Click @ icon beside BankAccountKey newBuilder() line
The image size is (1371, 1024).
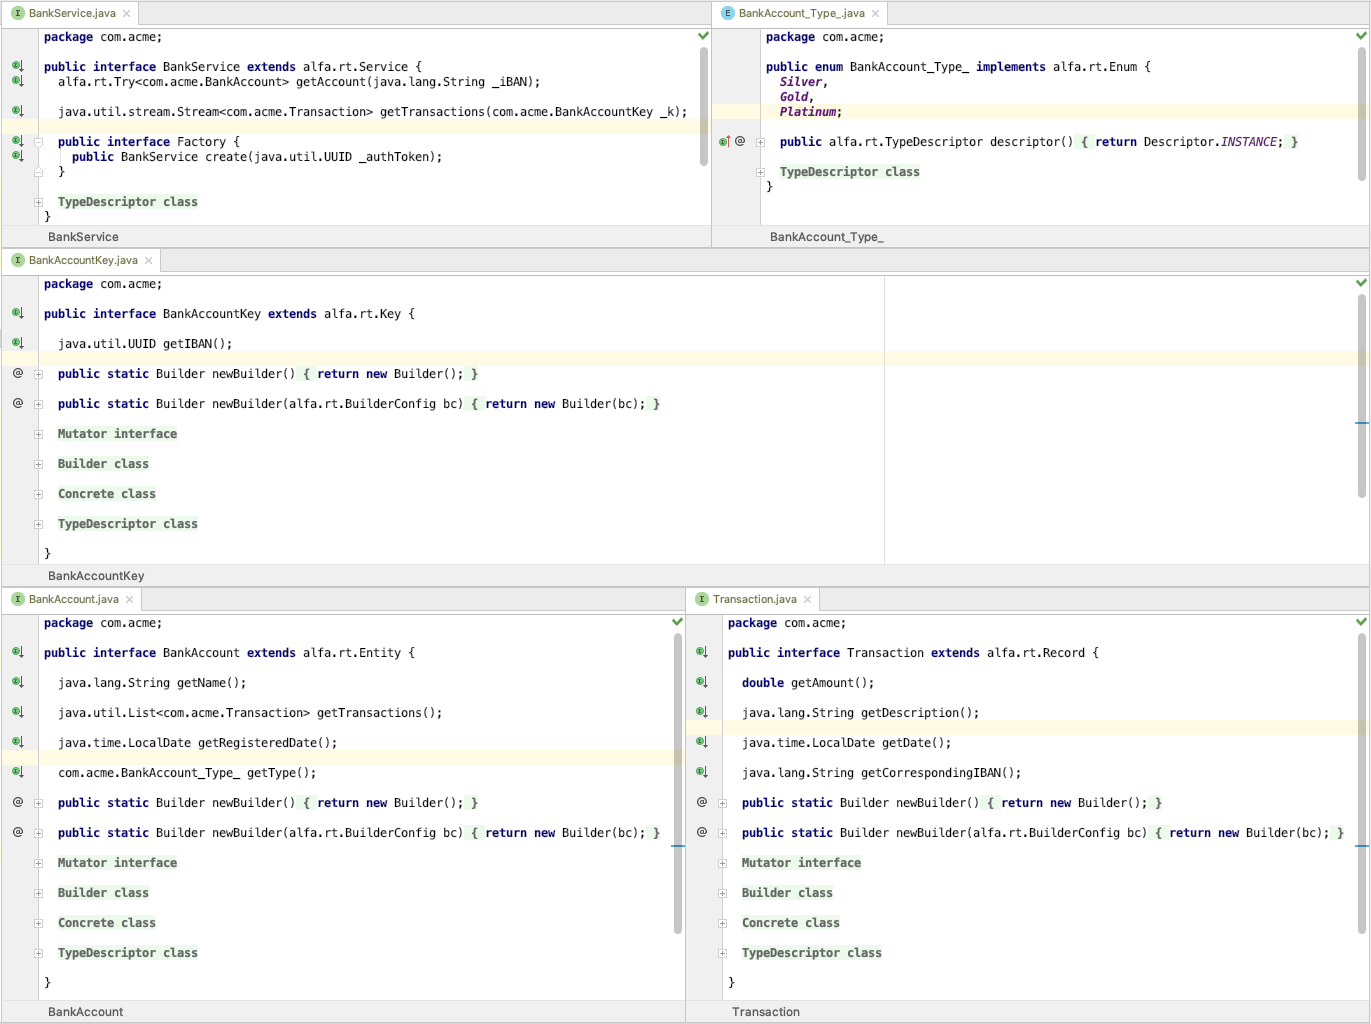tap(18, 373)
